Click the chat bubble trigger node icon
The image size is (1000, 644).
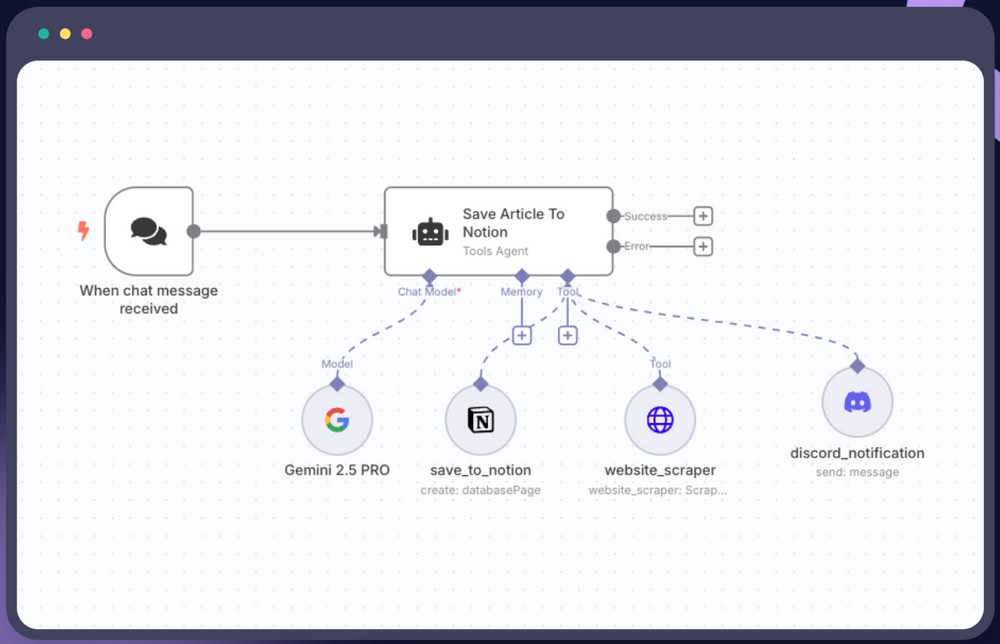pyautogui.click(x=149, y=231)
